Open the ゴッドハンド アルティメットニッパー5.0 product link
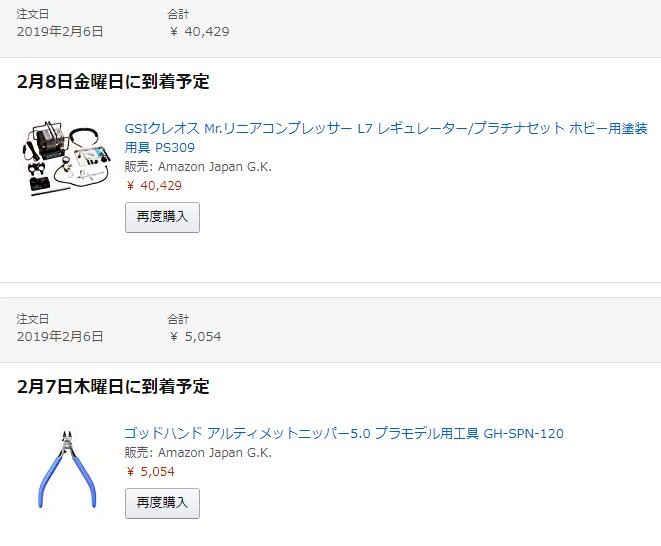Viewport: 661px width, 546px height. [344, 433]
